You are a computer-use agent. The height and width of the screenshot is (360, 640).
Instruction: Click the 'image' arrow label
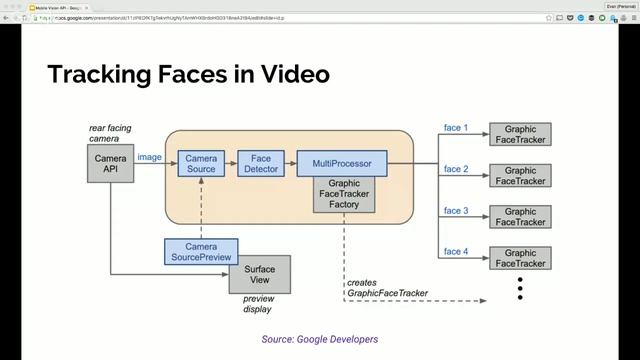coord(149,157)
